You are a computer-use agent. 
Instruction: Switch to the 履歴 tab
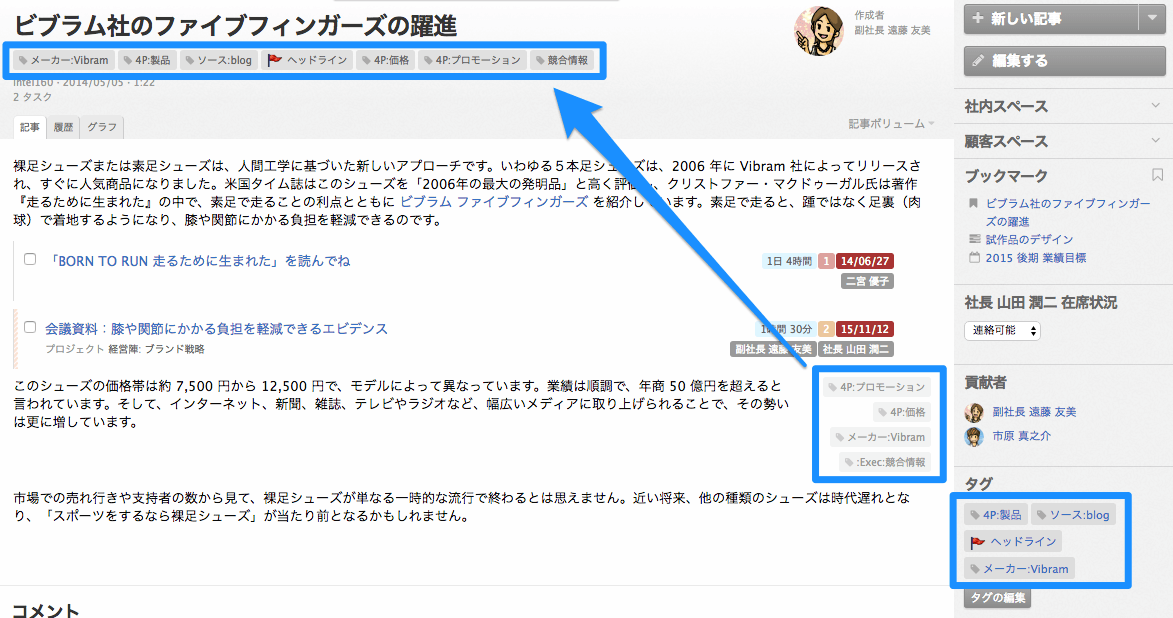pyautogui.click(x=63, y=127)
